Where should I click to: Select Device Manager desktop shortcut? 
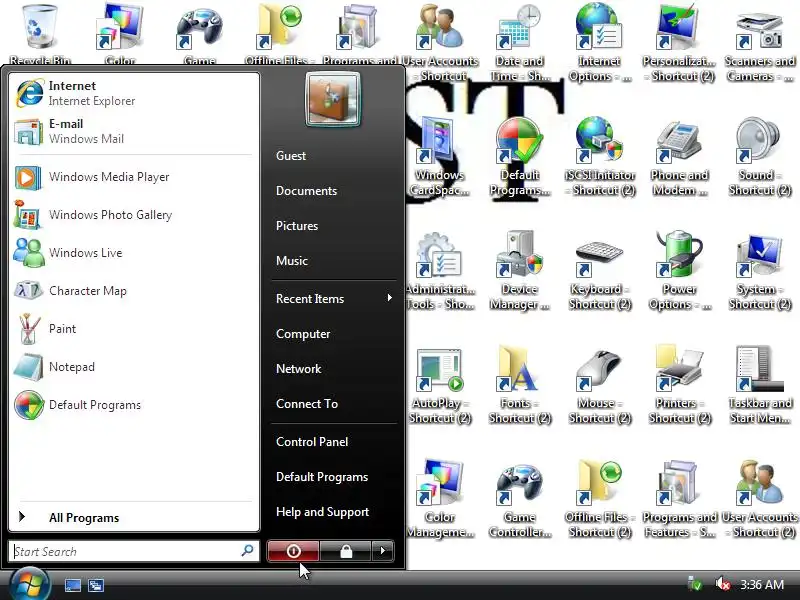[x=519, y=271]
